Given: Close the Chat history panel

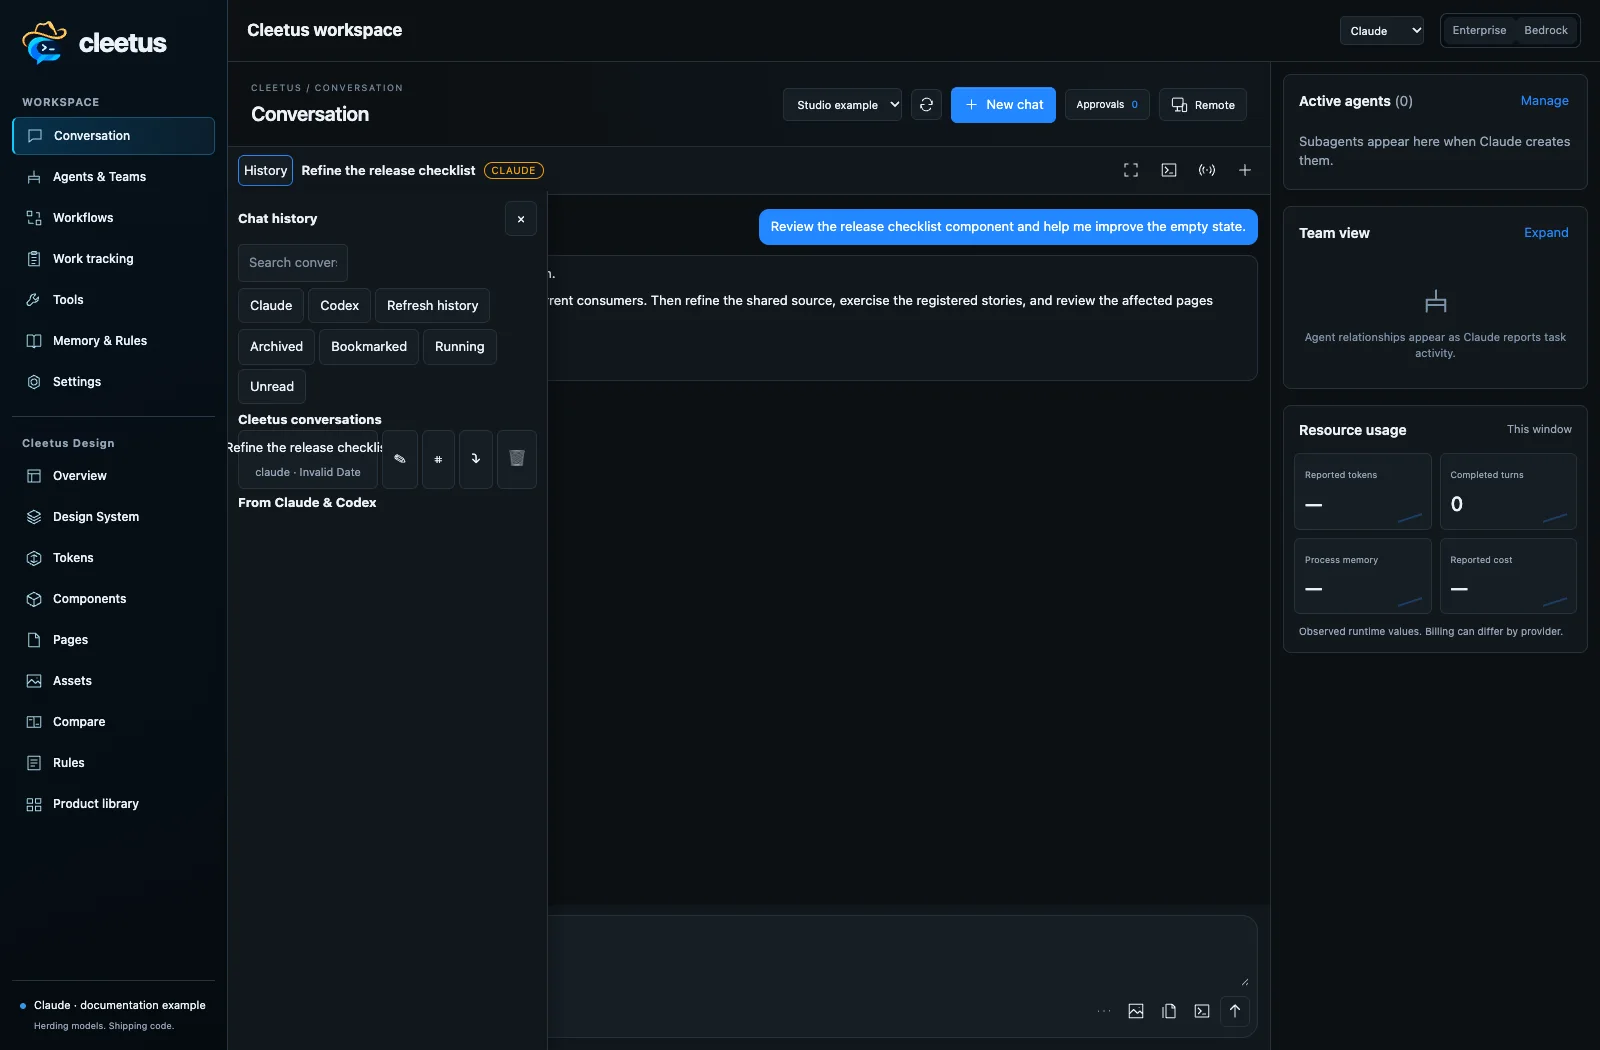Looking at the screenshot, I should [521, 219].
